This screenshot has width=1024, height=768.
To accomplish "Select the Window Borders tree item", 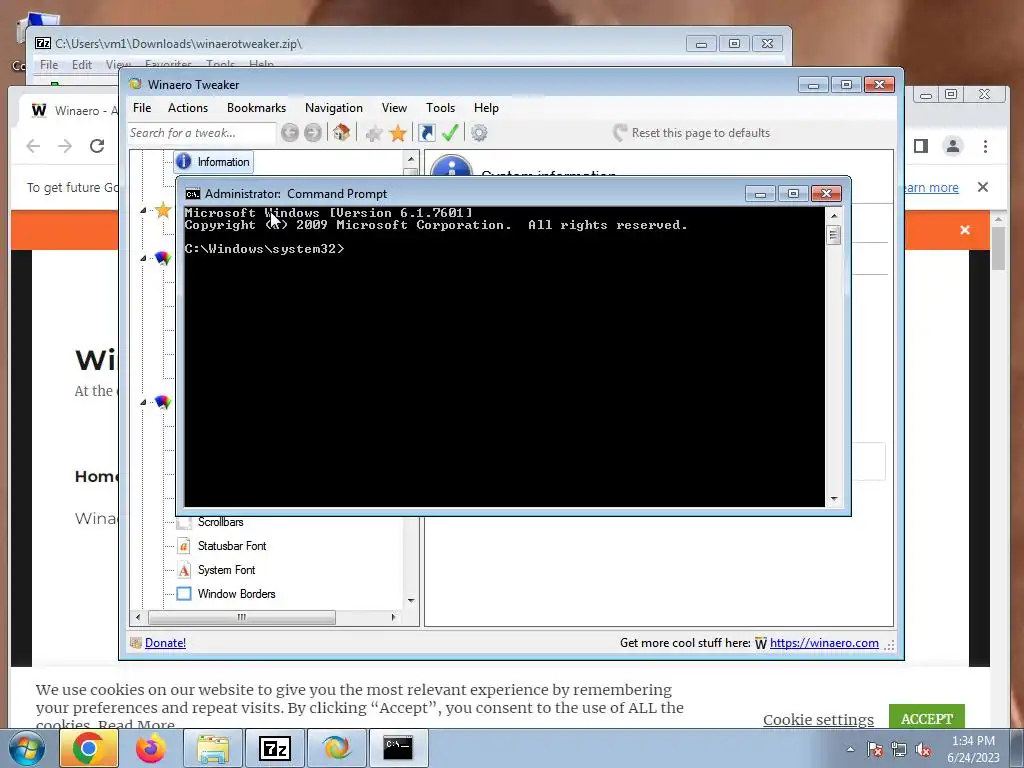I will (x=236, y=594).
